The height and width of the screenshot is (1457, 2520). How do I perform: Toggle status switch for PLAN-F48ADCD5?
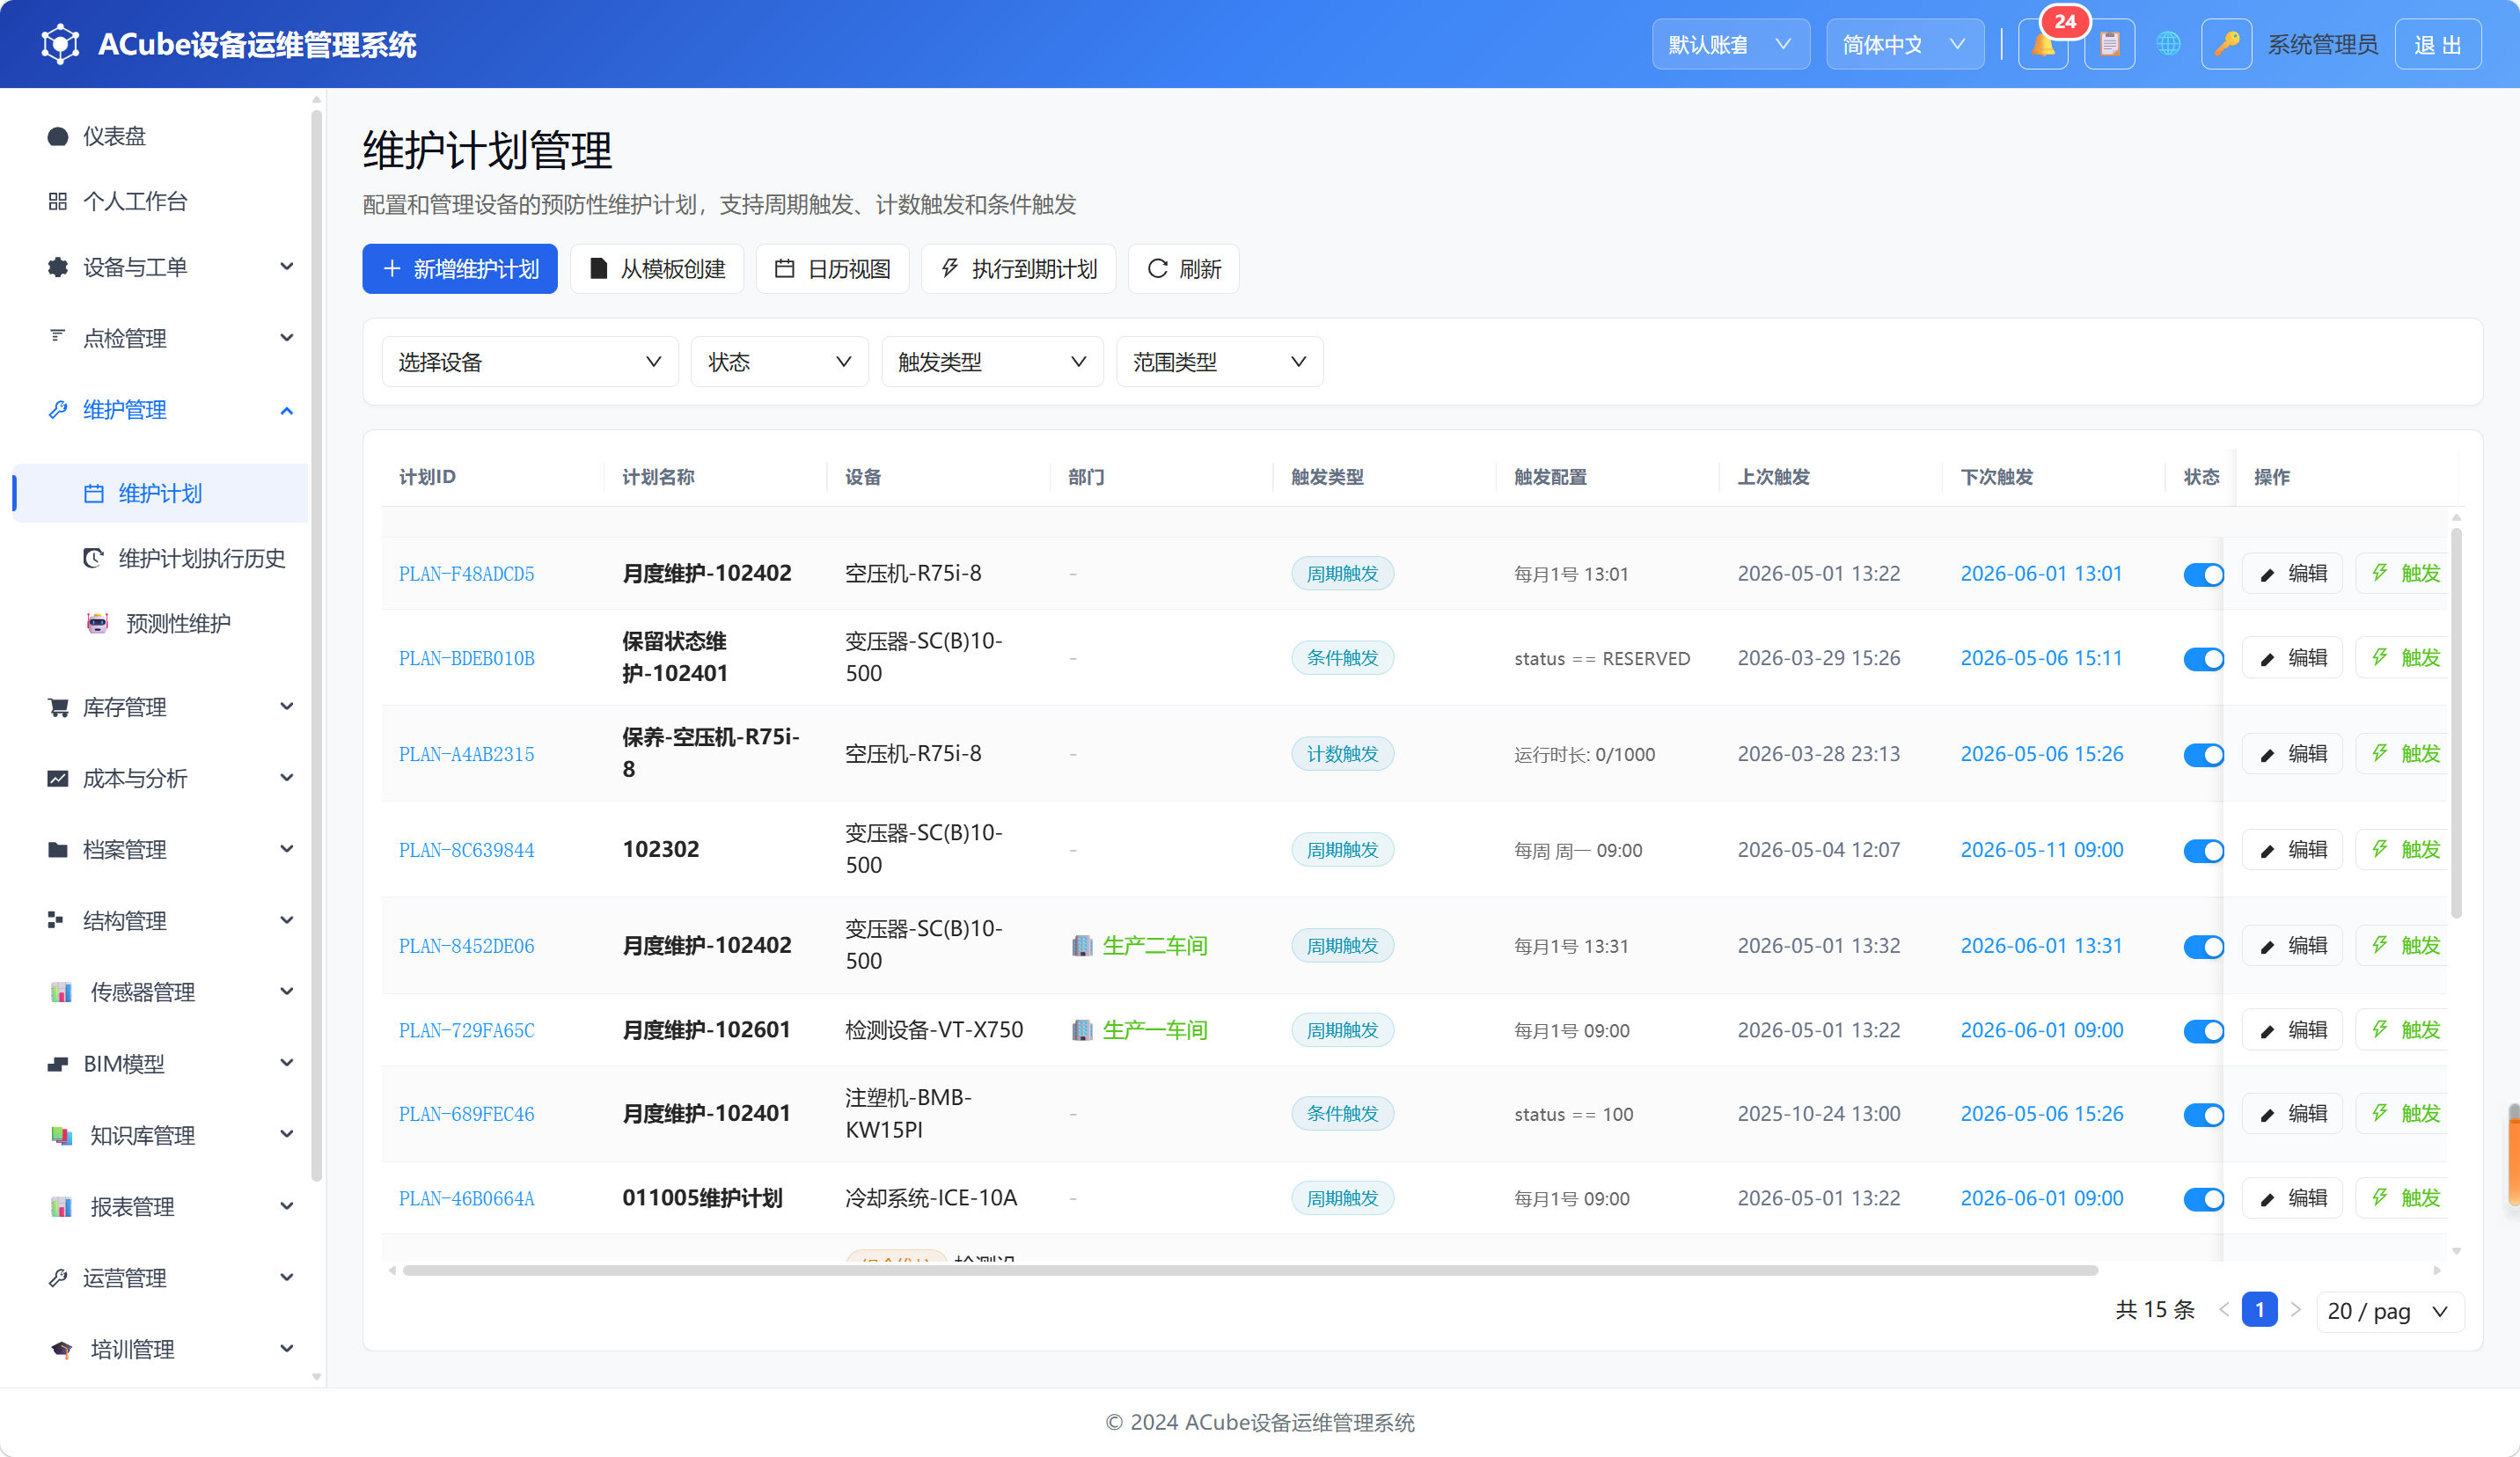(x=2203, y=574)
